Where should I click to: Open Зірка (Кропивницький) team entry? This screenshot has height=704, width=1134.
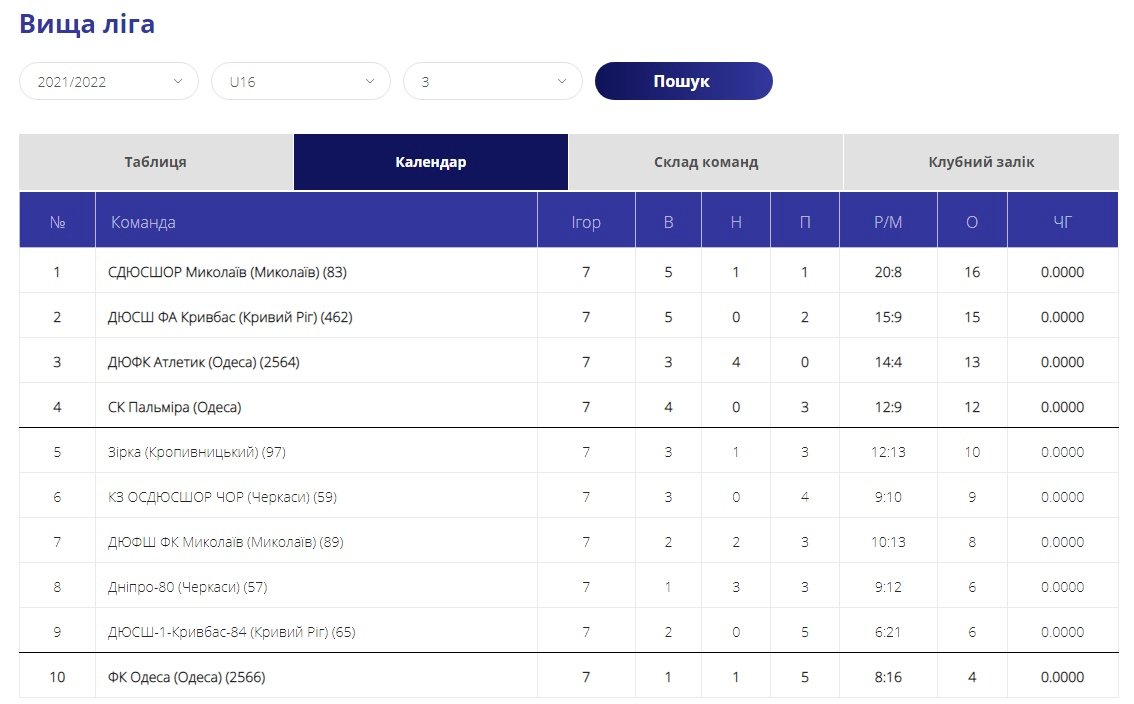click(x=197, y=452)
